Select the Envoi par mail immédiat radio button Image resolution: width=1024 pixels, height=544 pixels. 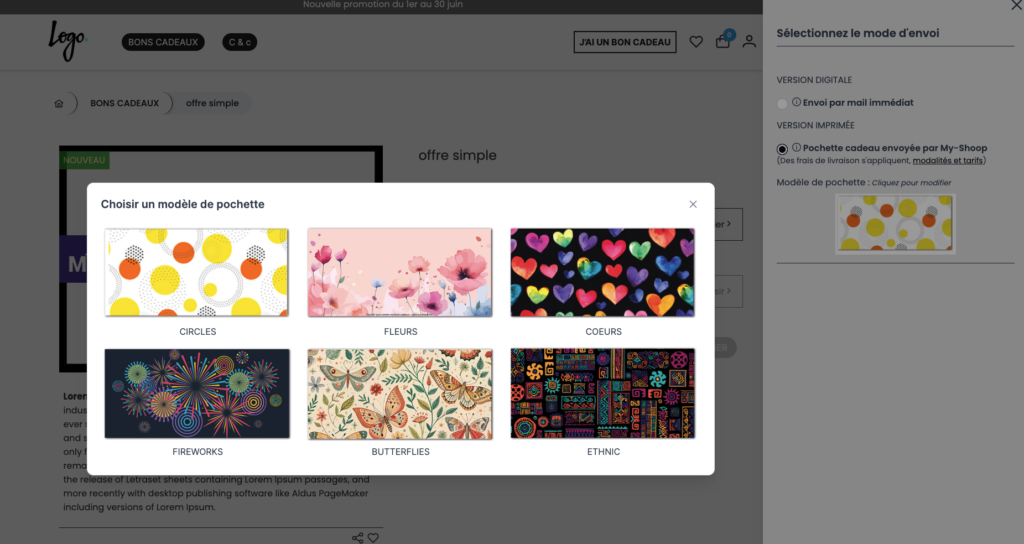782,103
